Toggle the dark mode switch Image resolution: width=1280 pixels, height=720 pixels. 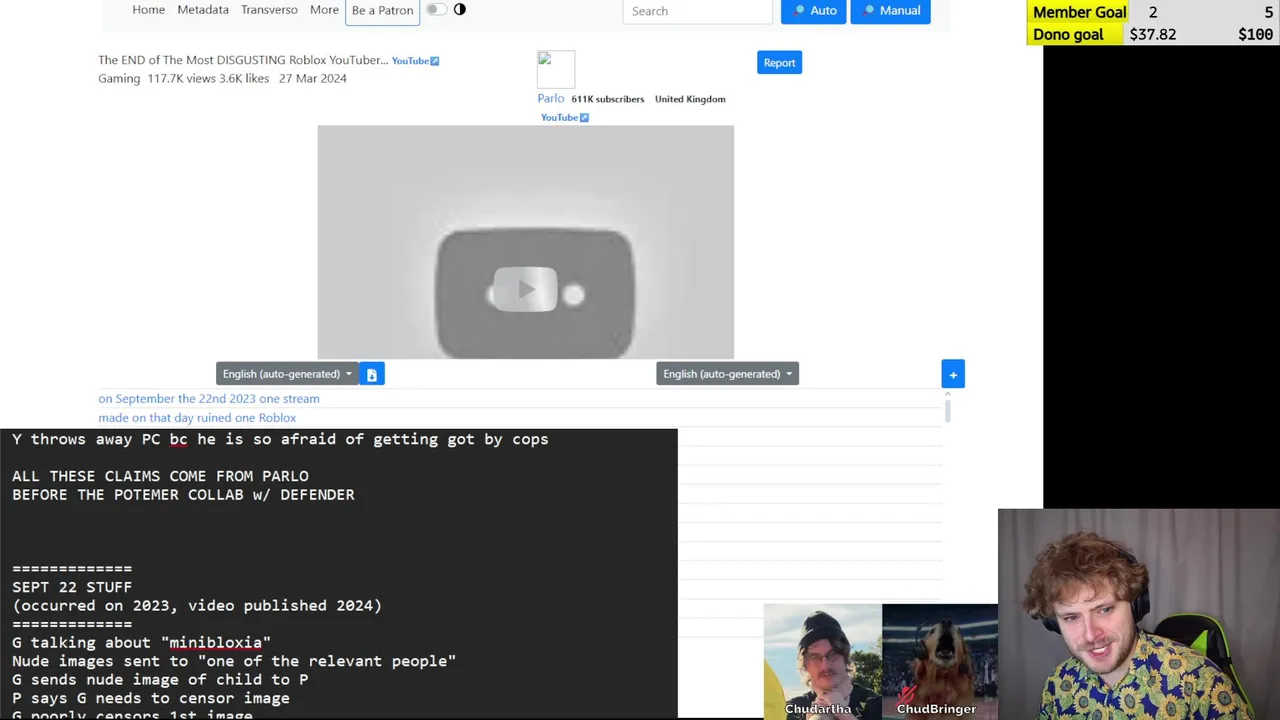point(437,10)
